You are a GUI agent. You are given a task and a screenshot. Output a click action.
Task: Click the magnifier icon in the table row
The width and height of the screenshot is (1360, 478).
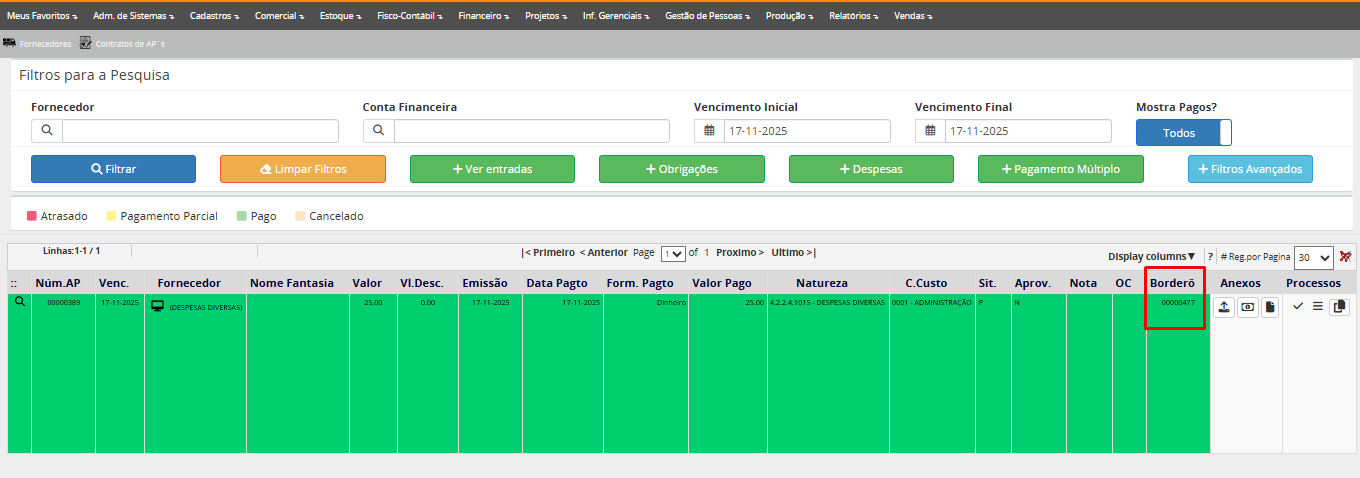click(x=19, y=302)
